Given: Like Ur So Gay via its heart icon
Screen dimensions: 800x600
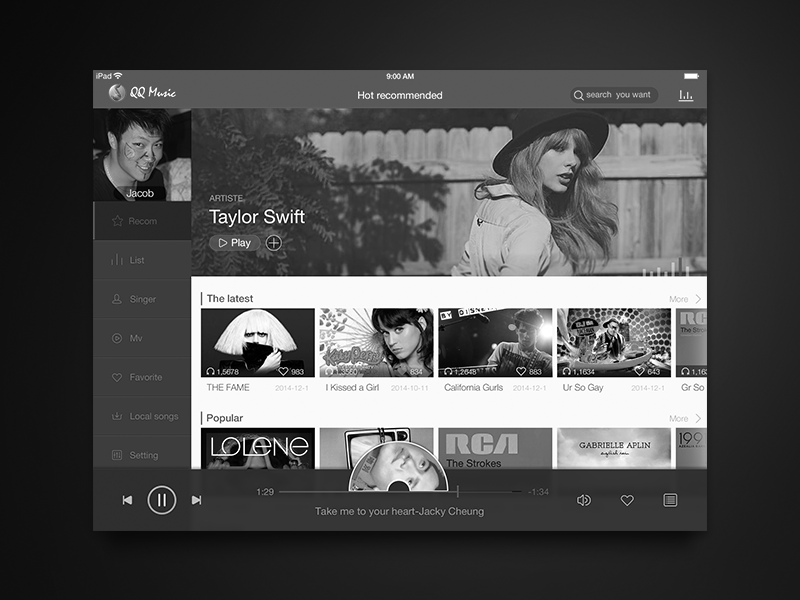Looking at the screenshot, I should tap(640, 371).
